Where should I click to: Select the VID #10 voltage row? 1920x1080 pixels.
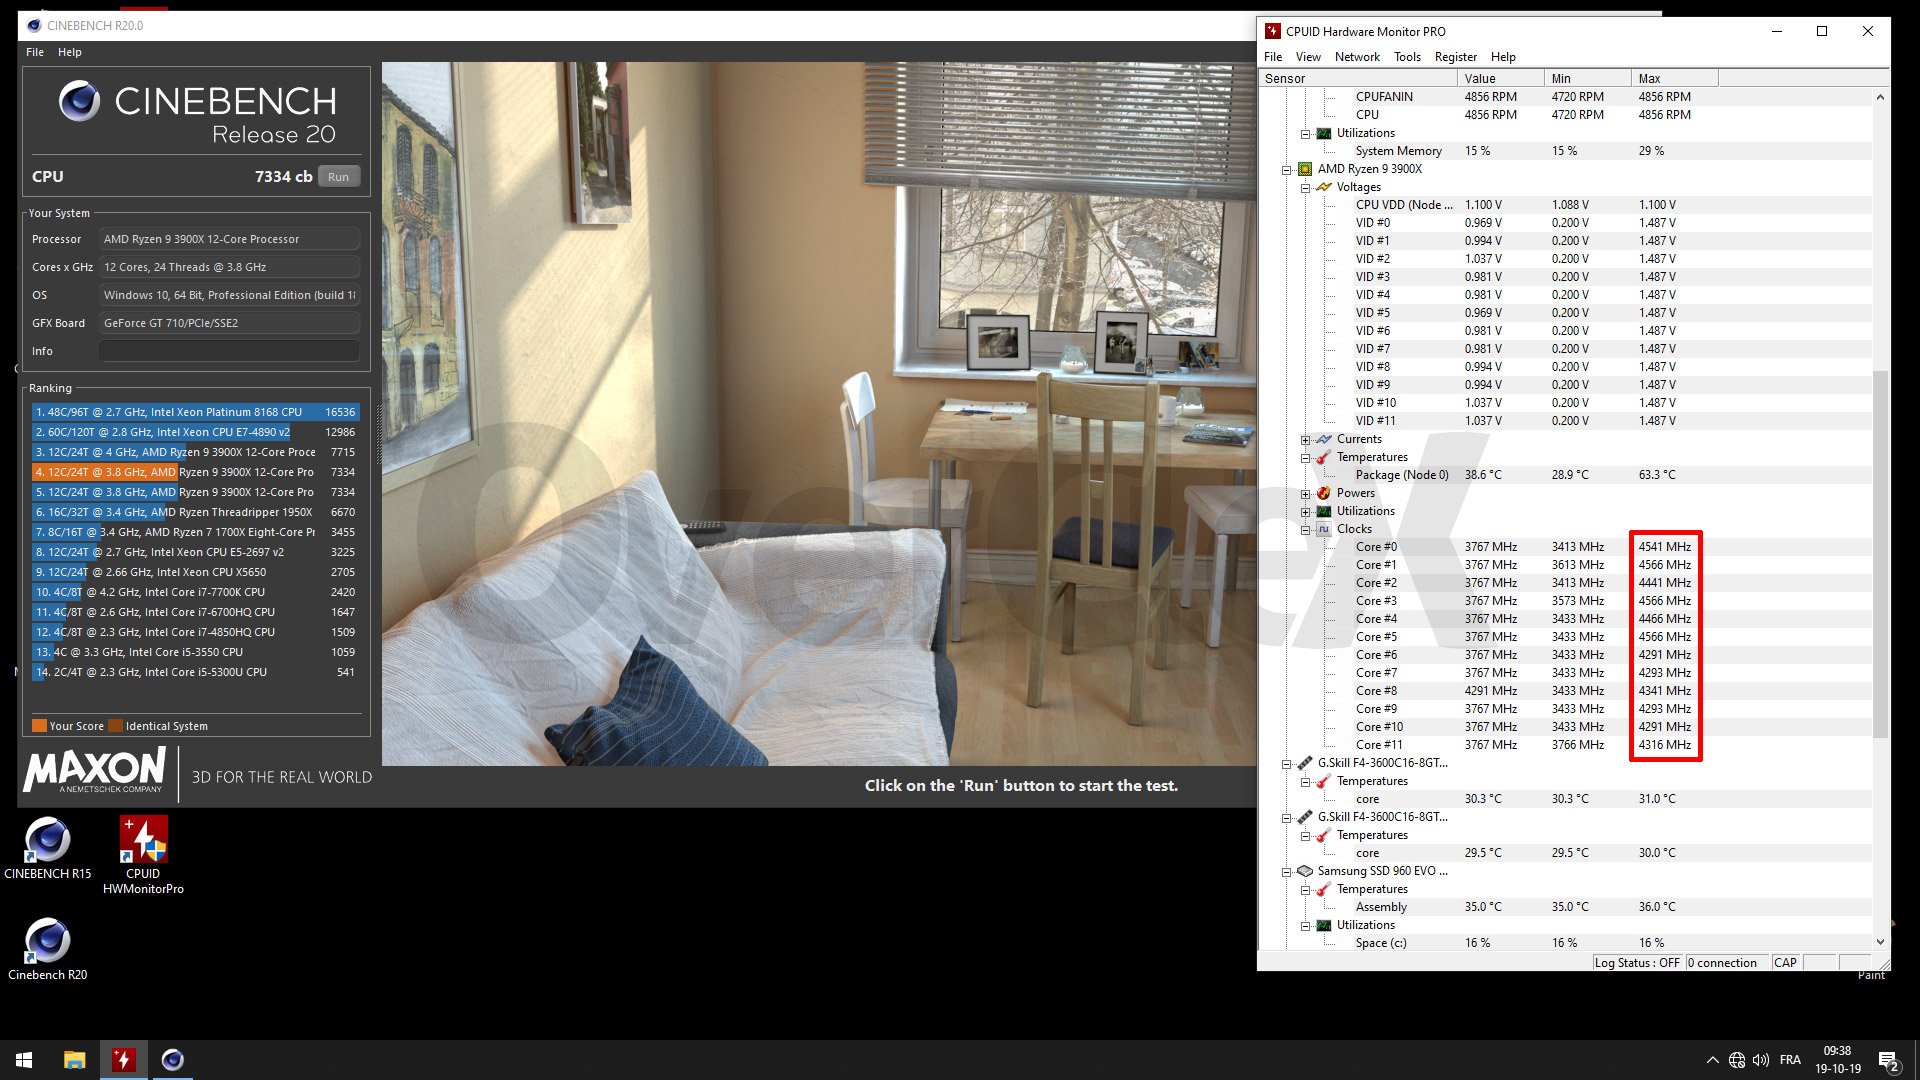point(1566,403)
